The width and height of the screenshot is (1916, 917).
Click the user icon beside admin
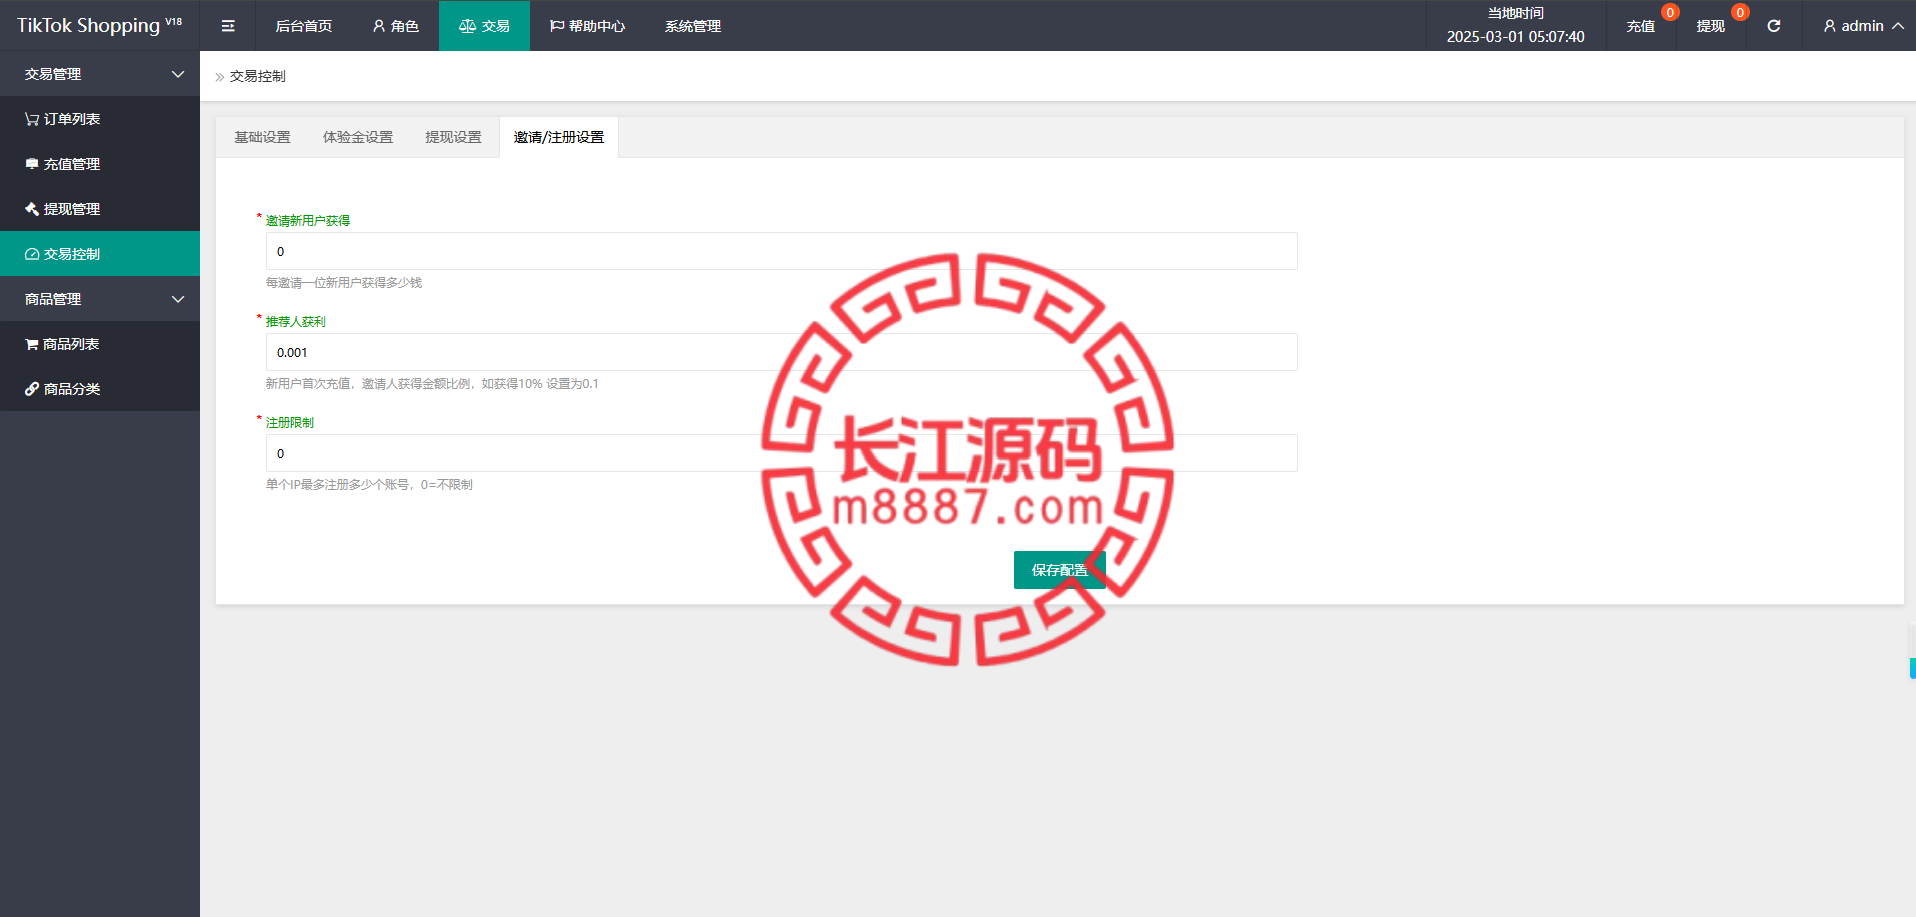1829,26
